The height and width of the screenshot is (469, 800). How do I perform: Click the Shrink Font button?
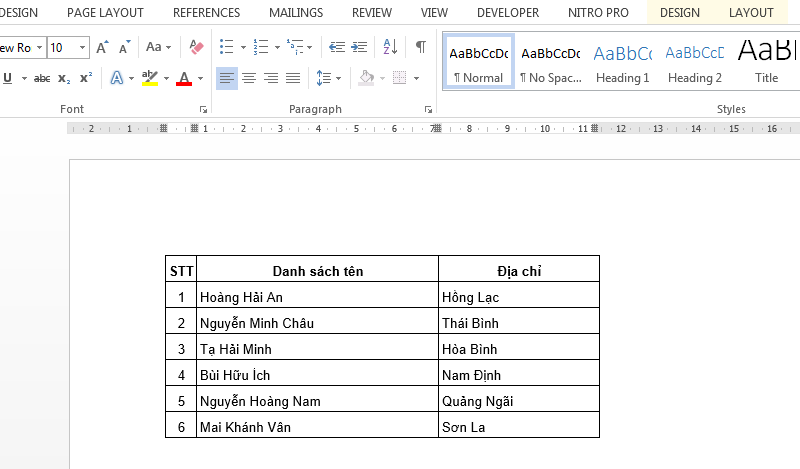coord(124,47)
